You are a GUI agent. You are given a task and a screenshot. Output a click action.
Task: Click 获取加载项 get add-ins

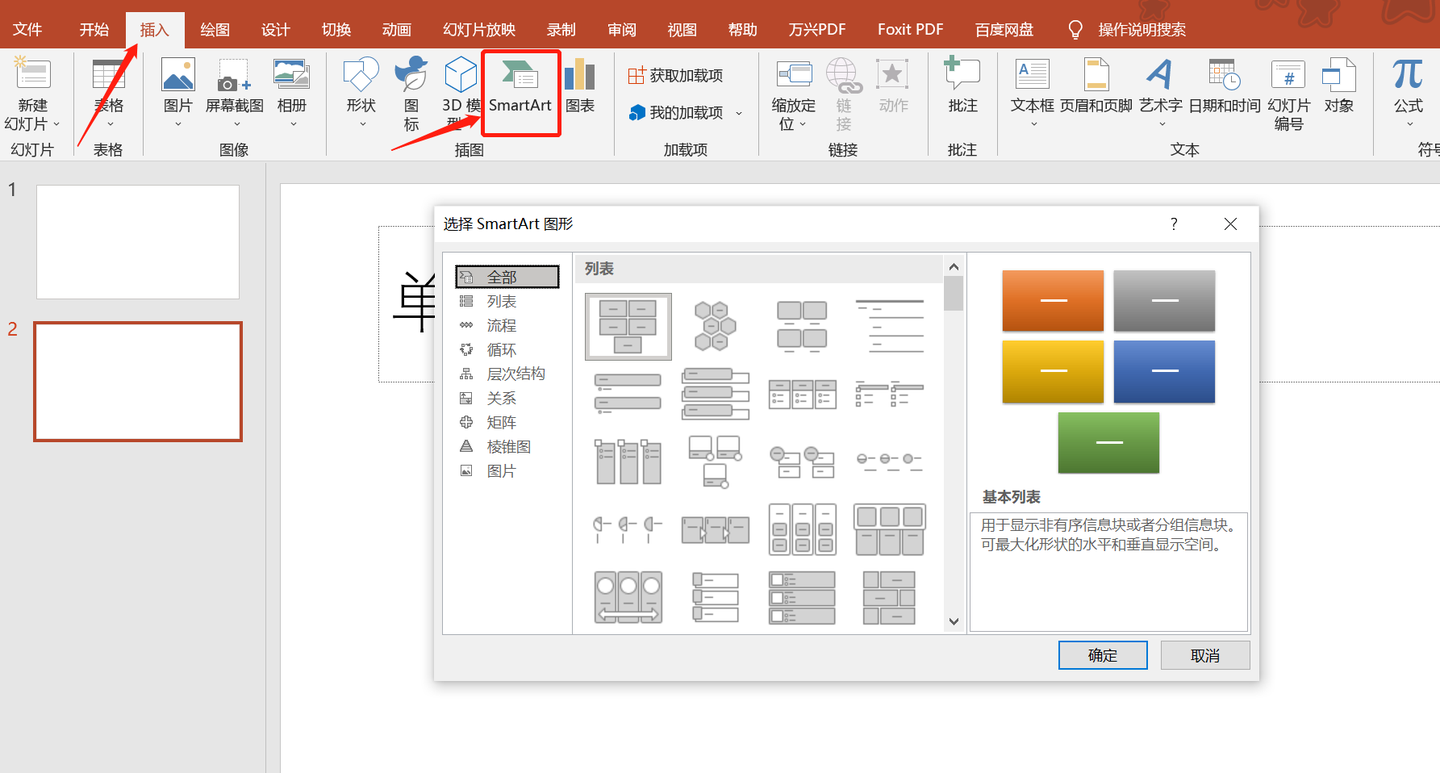point(675,76)
